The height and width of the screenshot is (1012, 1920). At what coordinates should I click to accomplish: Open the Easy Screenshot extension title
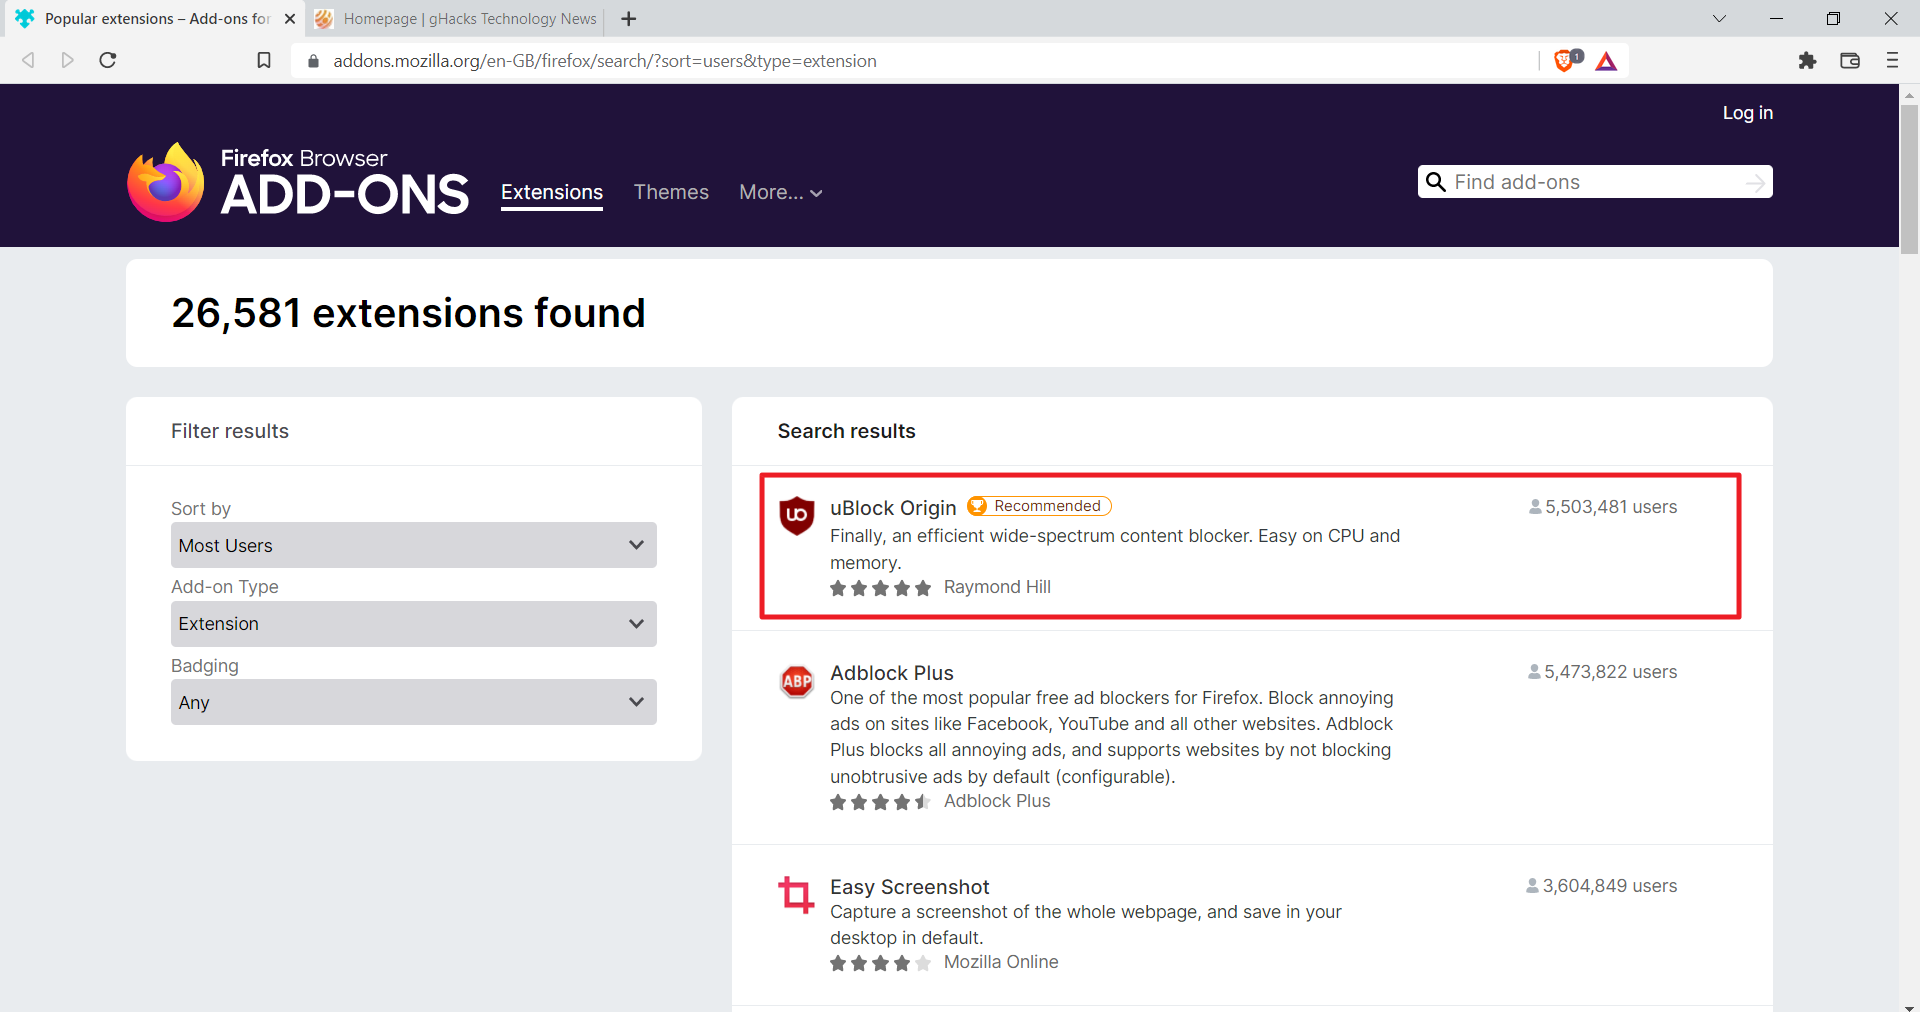(x=910, y=887)
